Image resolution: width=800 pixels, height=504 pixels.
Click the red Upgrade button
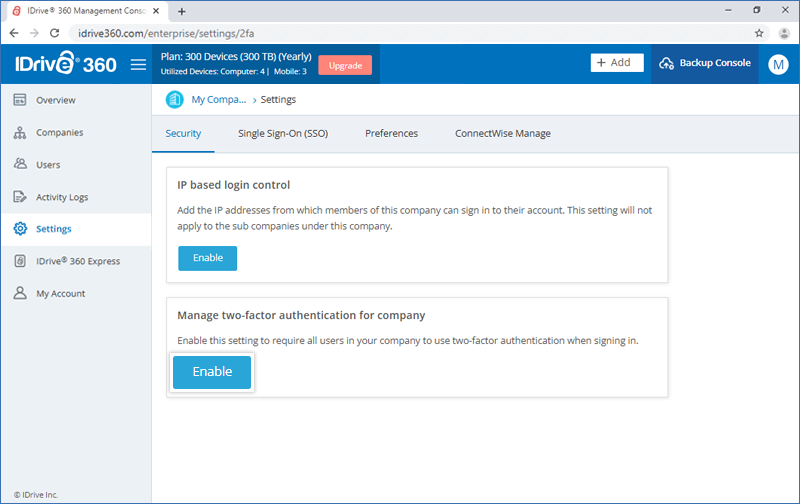coord(345,65)
